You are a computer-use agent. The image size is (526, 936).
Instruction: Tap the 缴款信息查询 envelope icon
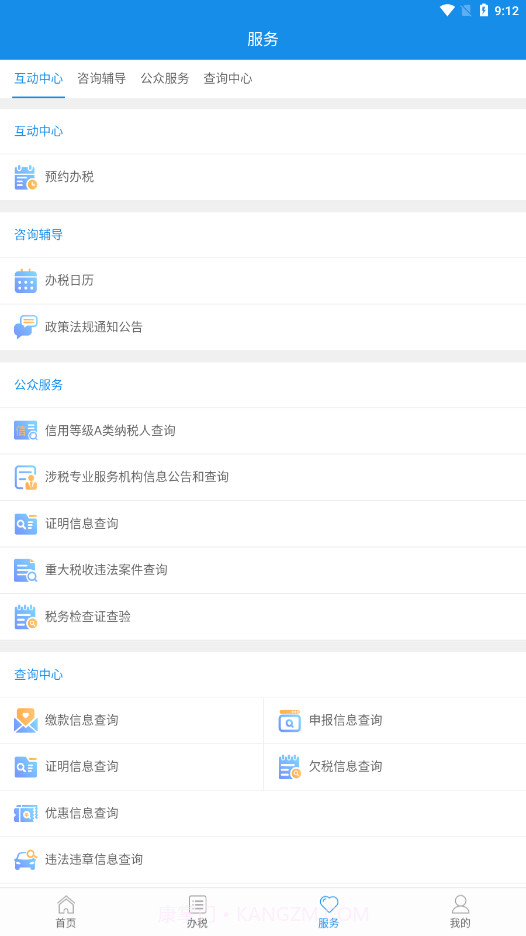click(26, 721)
